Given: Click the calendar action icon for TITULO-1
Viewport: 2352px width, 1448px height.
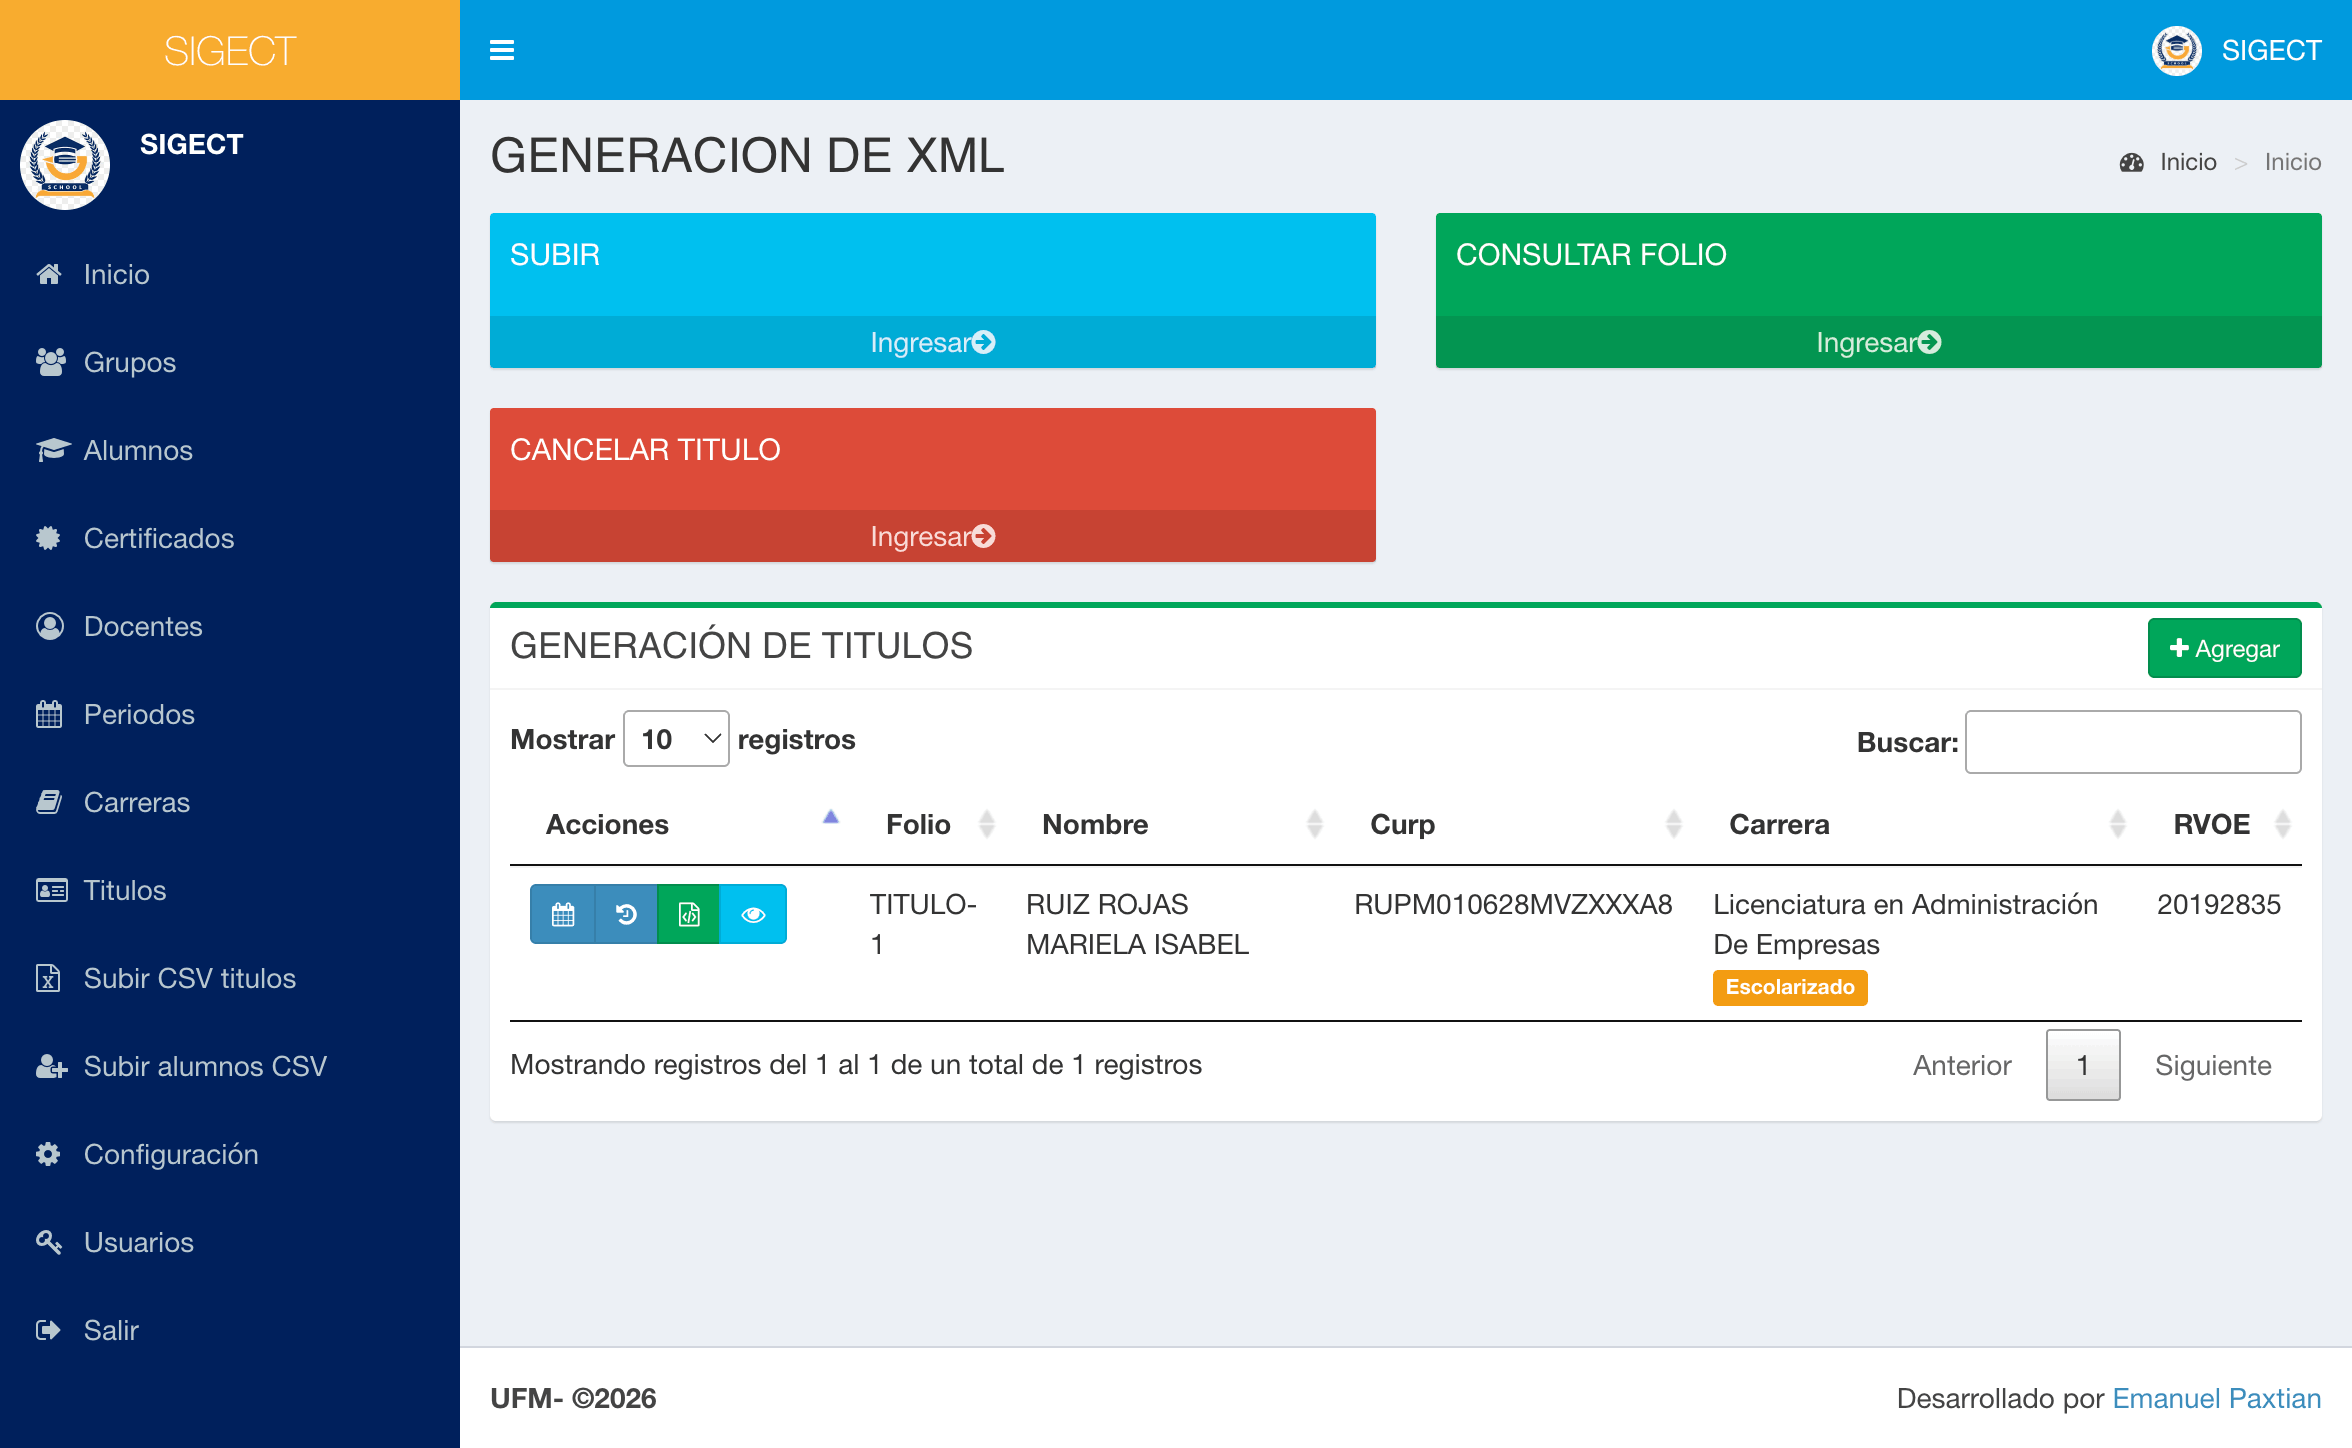Looking at the screenshot, I should pyautogui.click(x=563, y=913).
